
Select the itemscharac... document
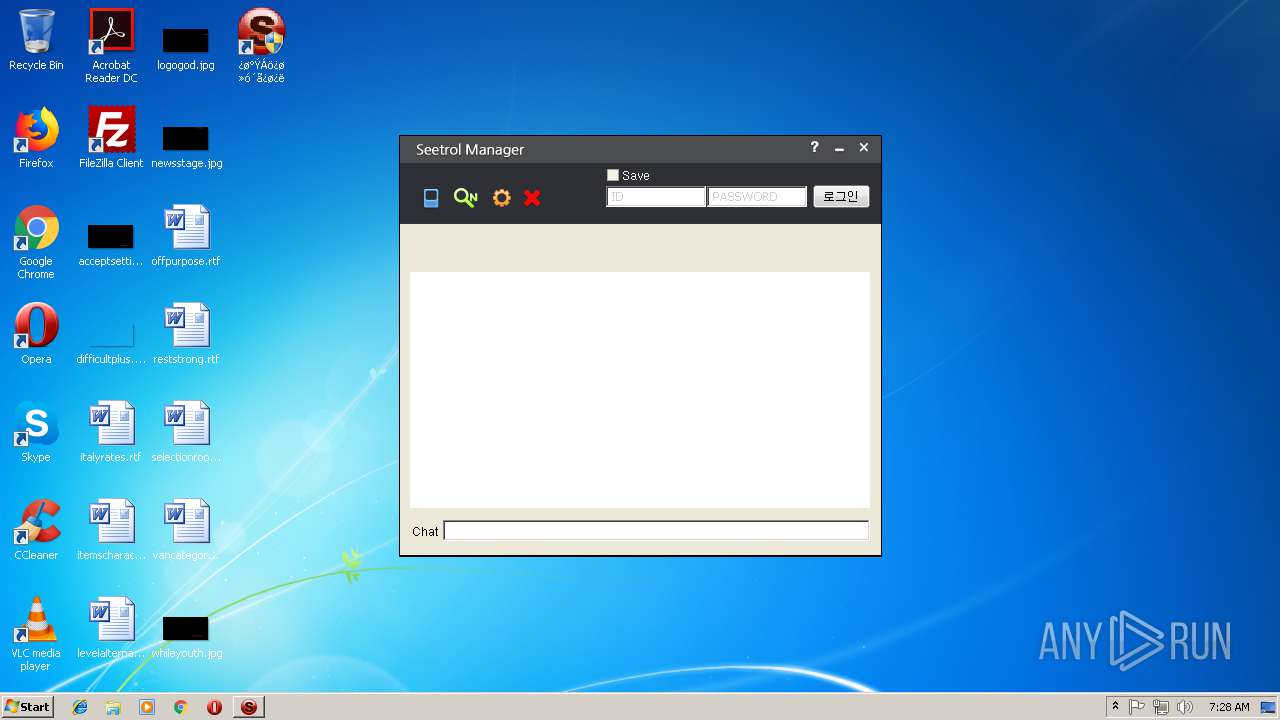111,530
